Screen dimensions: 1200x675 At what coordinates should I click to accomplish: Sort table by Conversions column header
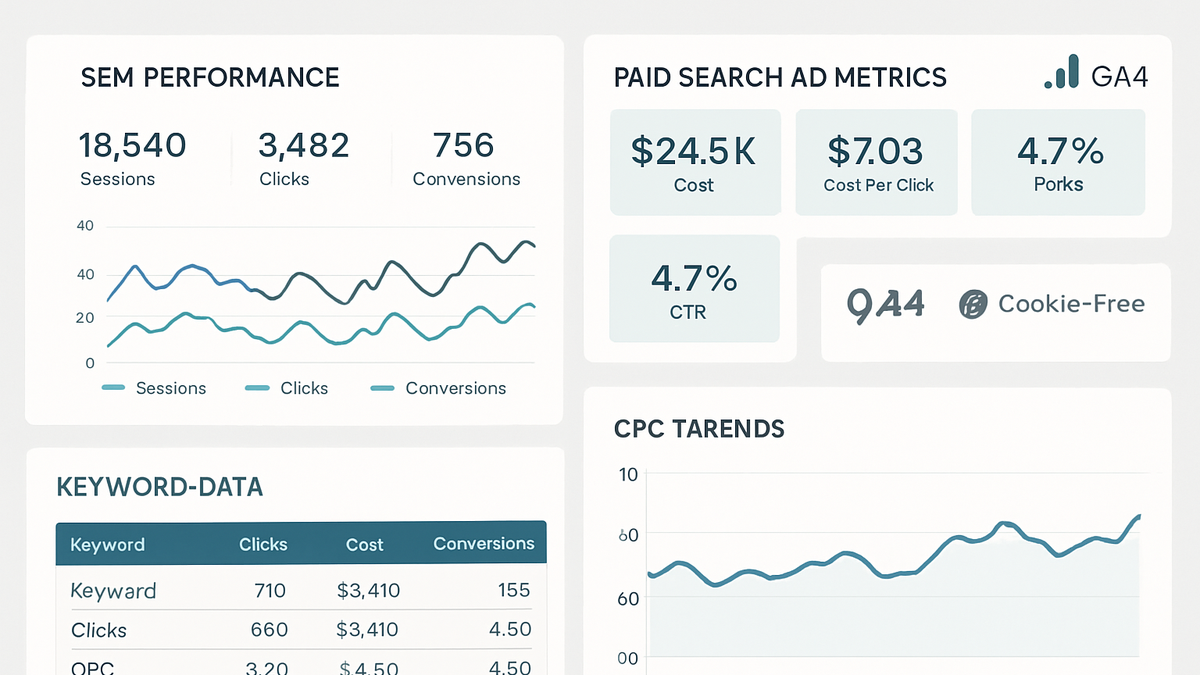point(484,544)
